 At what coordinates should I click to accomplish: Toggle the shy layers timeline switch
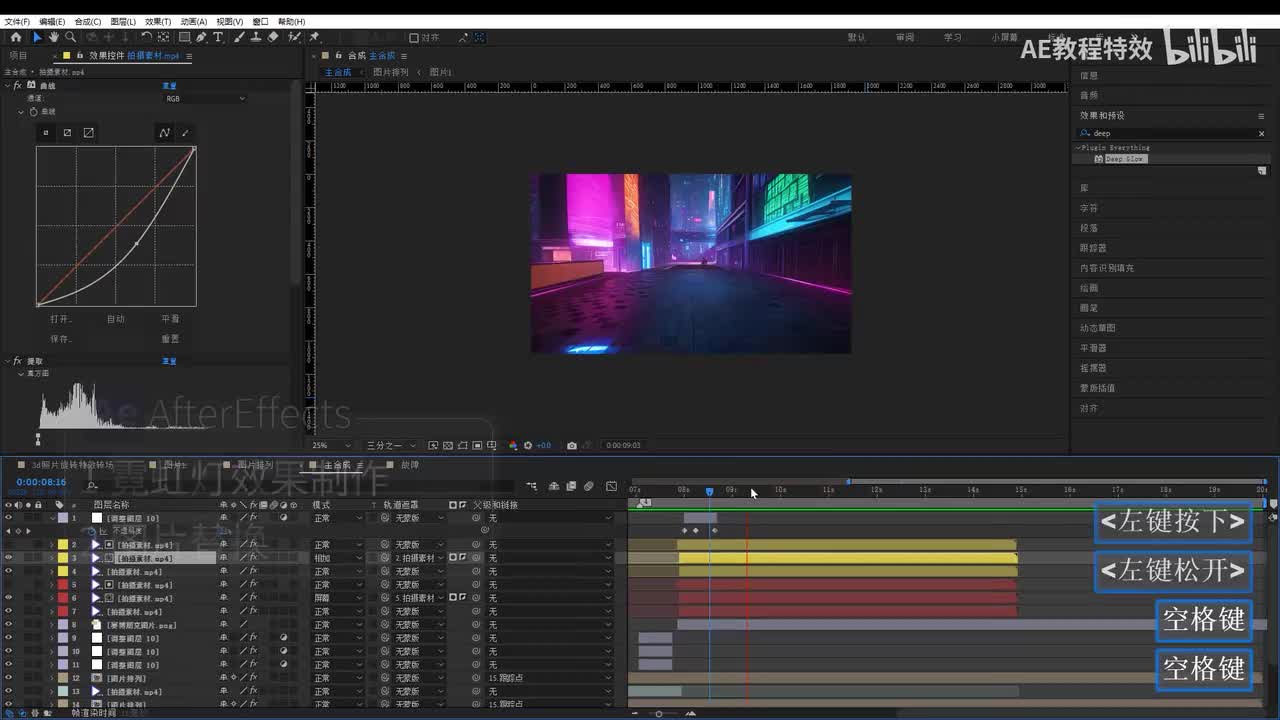click(553, 486)
